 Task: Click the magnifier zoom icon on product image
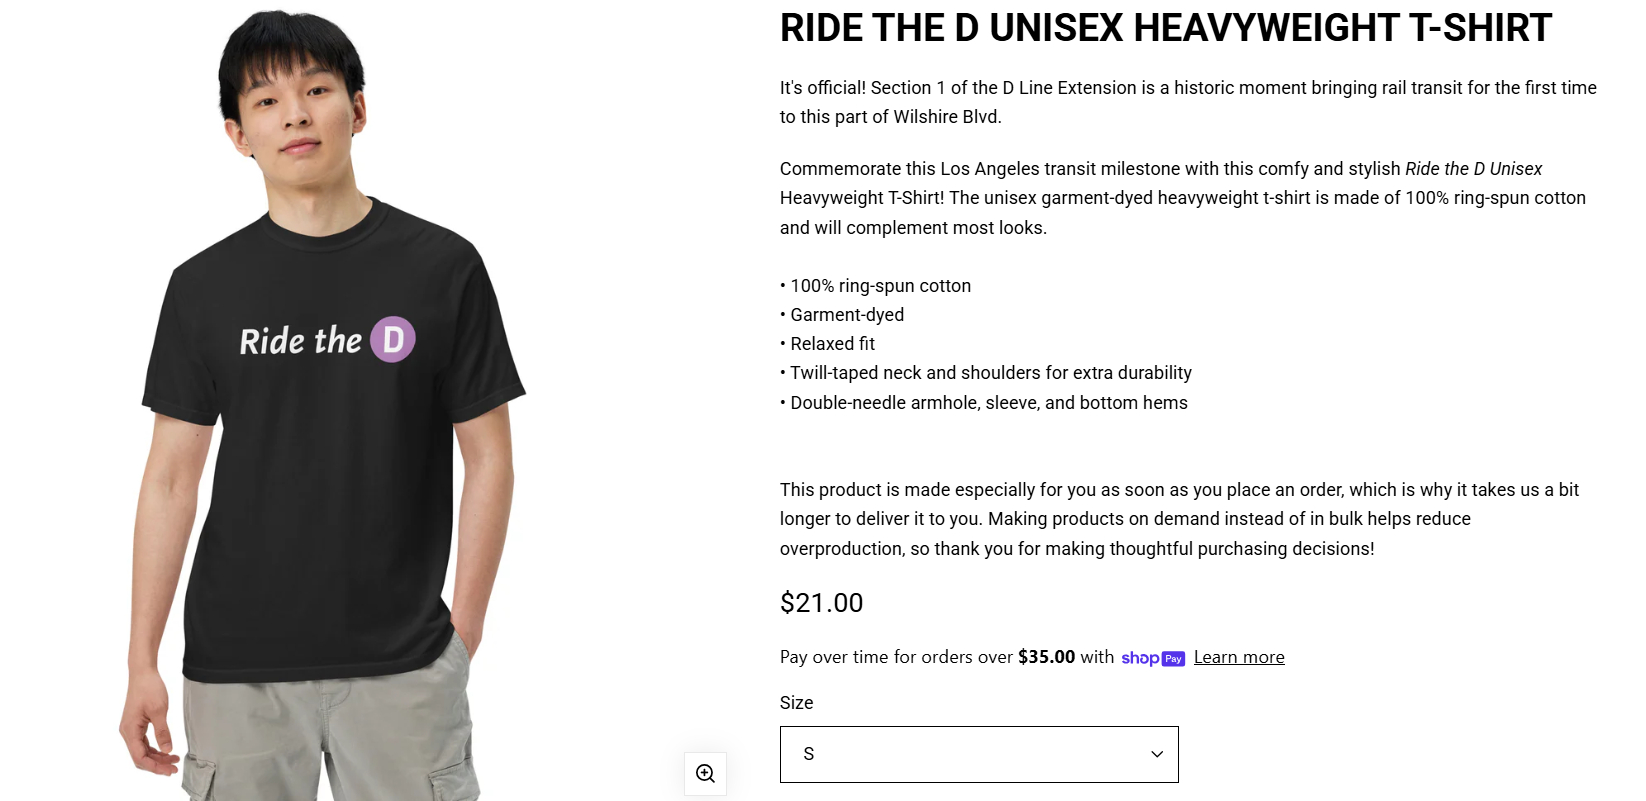click(705, 773)
